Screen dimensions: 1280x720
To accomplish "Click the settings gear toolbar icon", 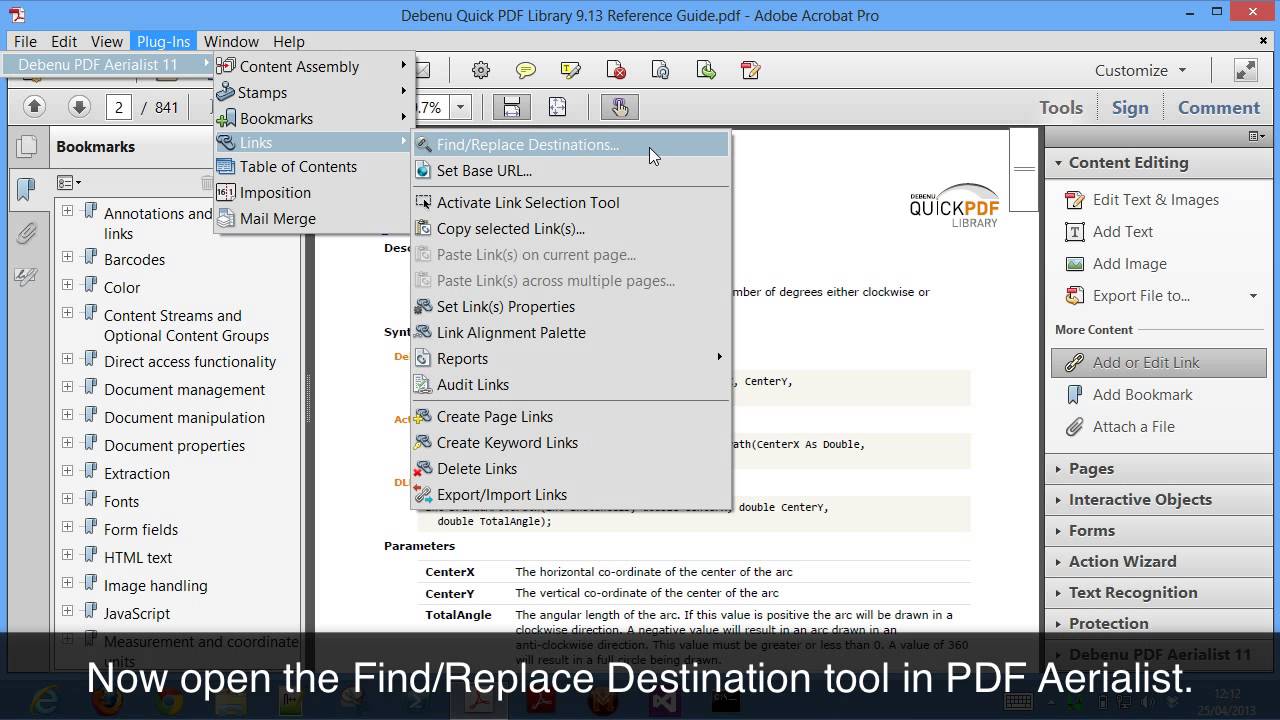I will tap(481, 70).
